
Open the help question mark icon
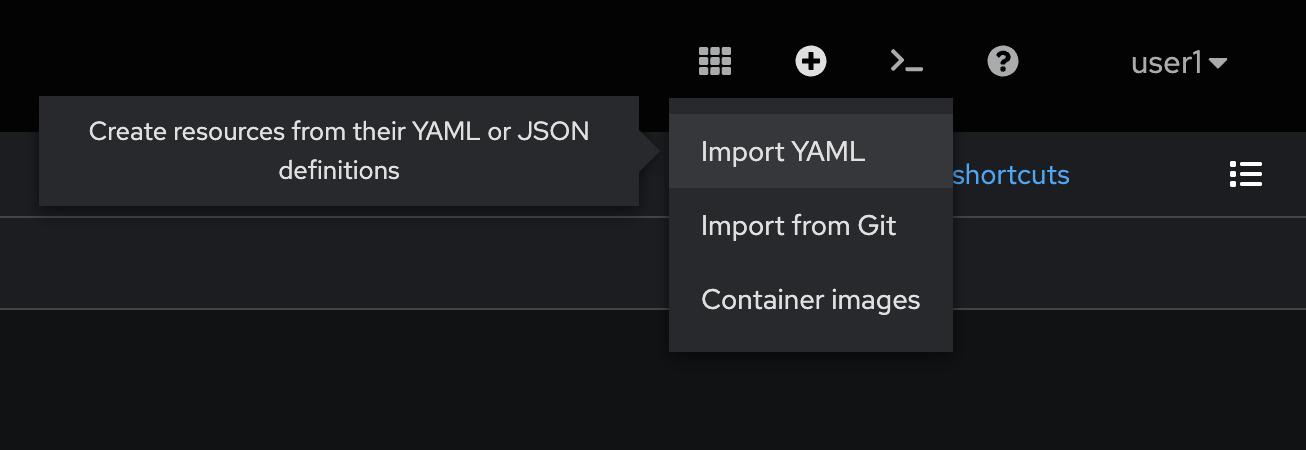tap(1003, 62)
